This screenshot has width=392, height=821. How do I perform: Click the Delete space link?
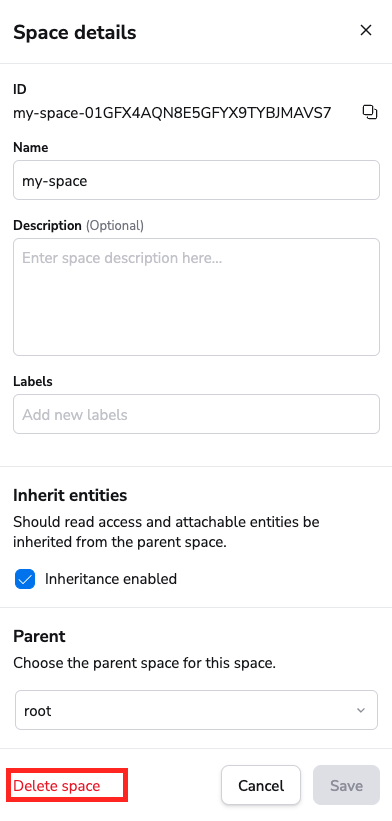[57, 785]
